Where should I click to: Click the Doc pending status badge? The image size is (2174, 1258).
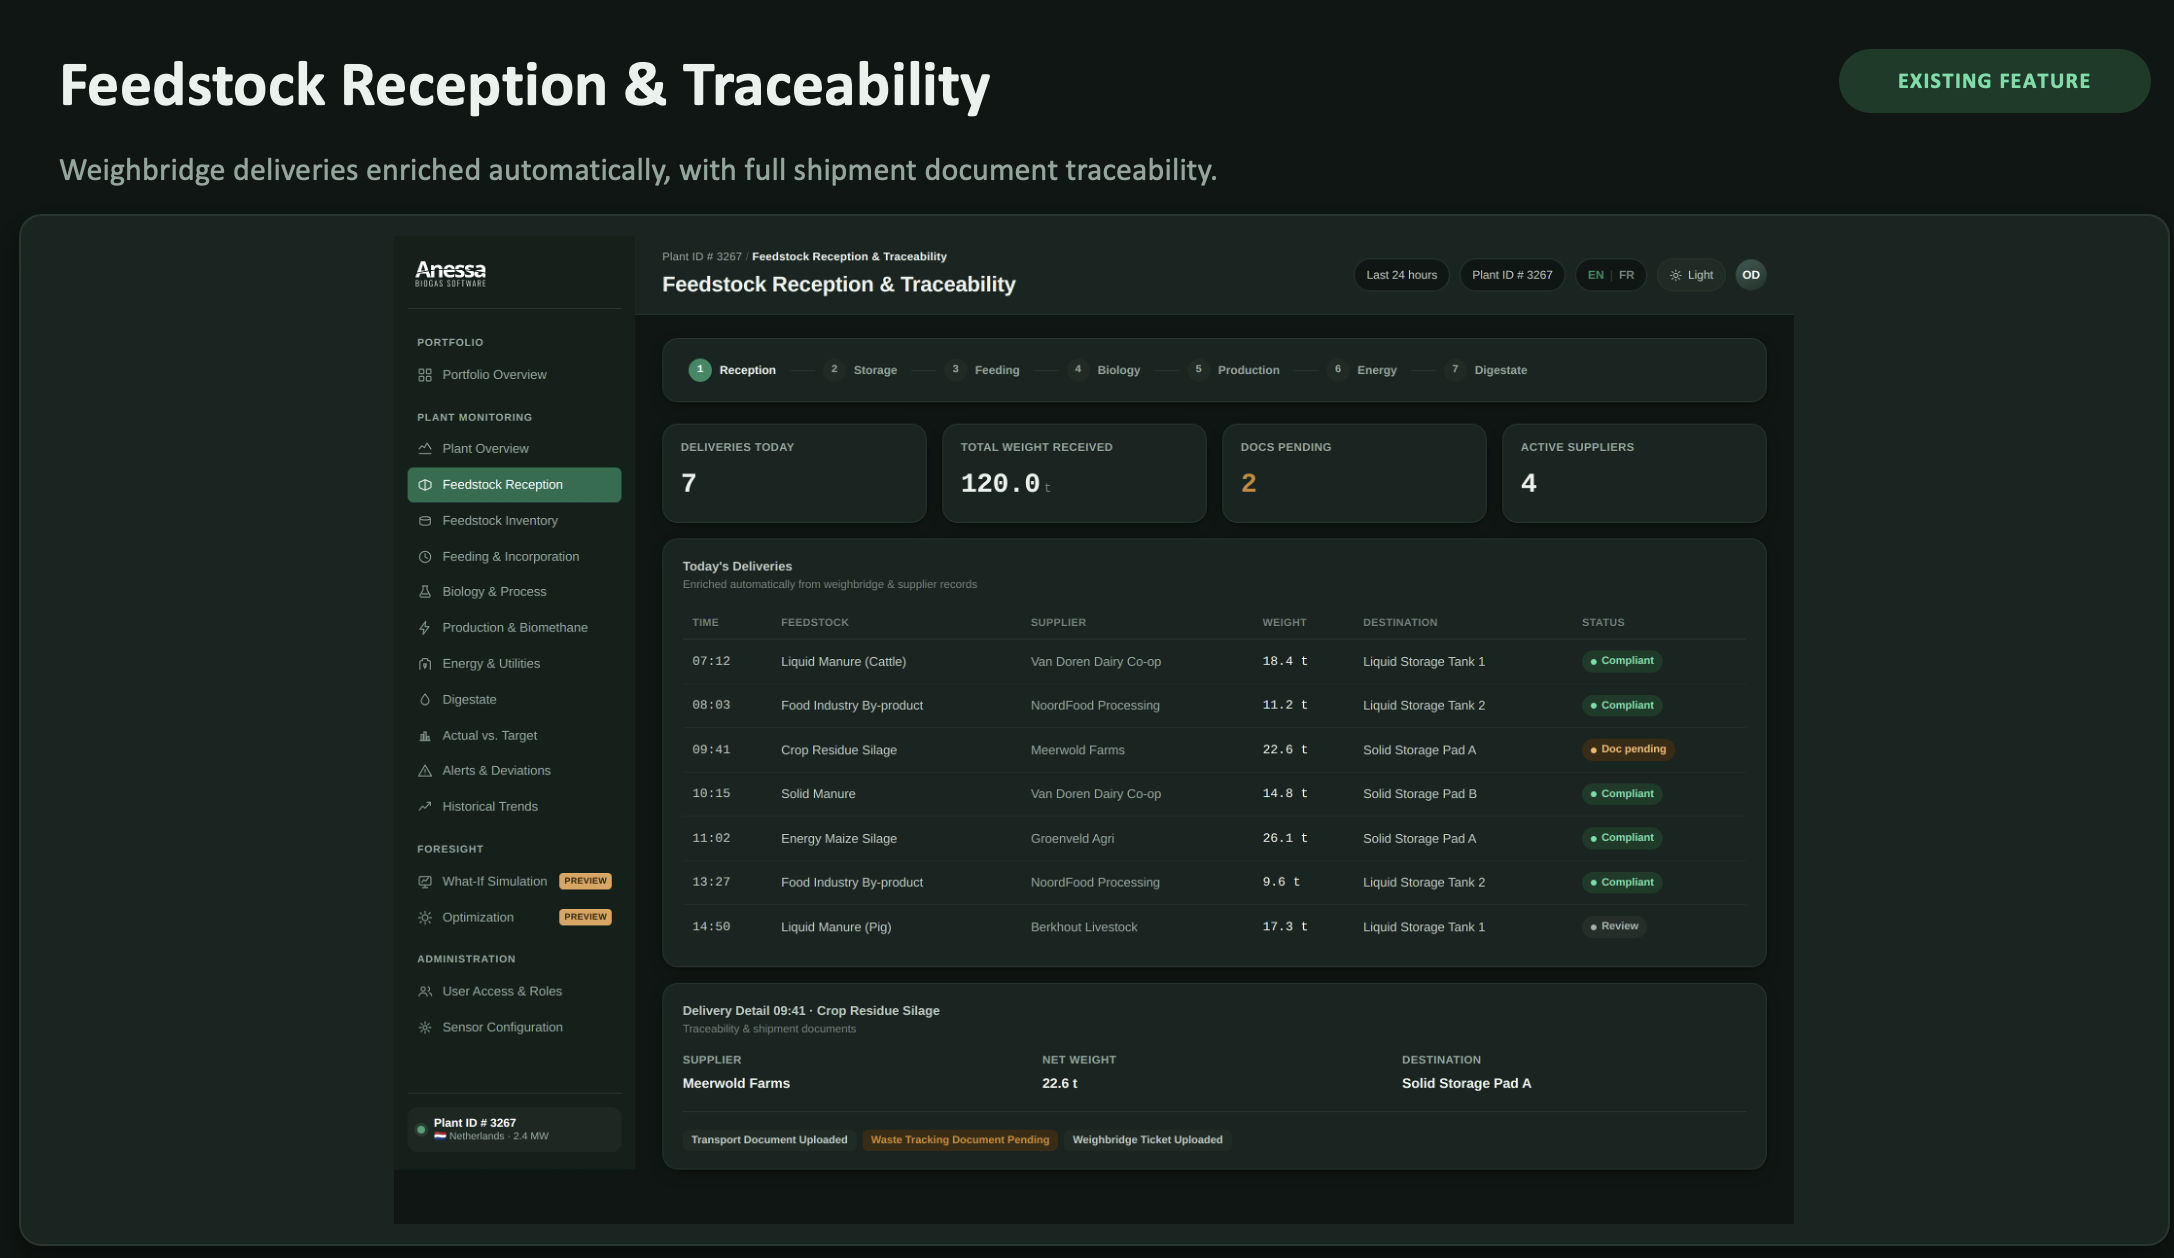(1628, 749)
